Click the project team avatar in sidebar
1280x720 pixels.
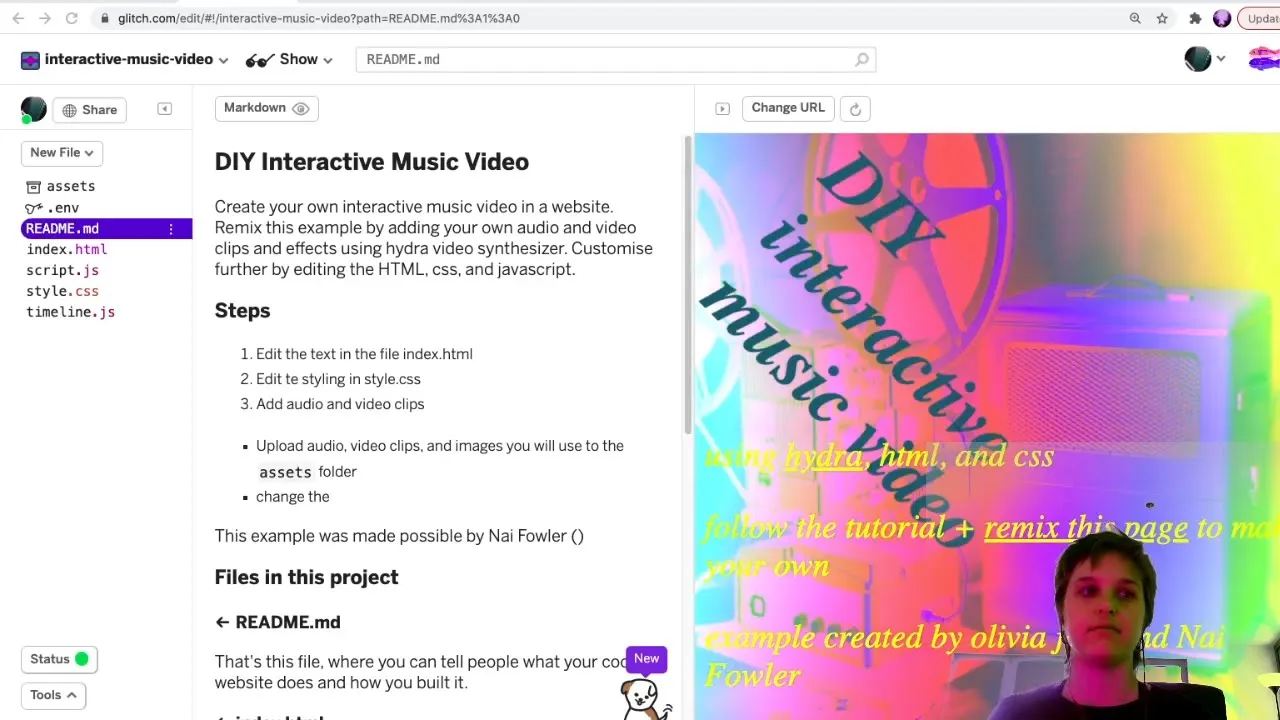[x=33, y=109]
